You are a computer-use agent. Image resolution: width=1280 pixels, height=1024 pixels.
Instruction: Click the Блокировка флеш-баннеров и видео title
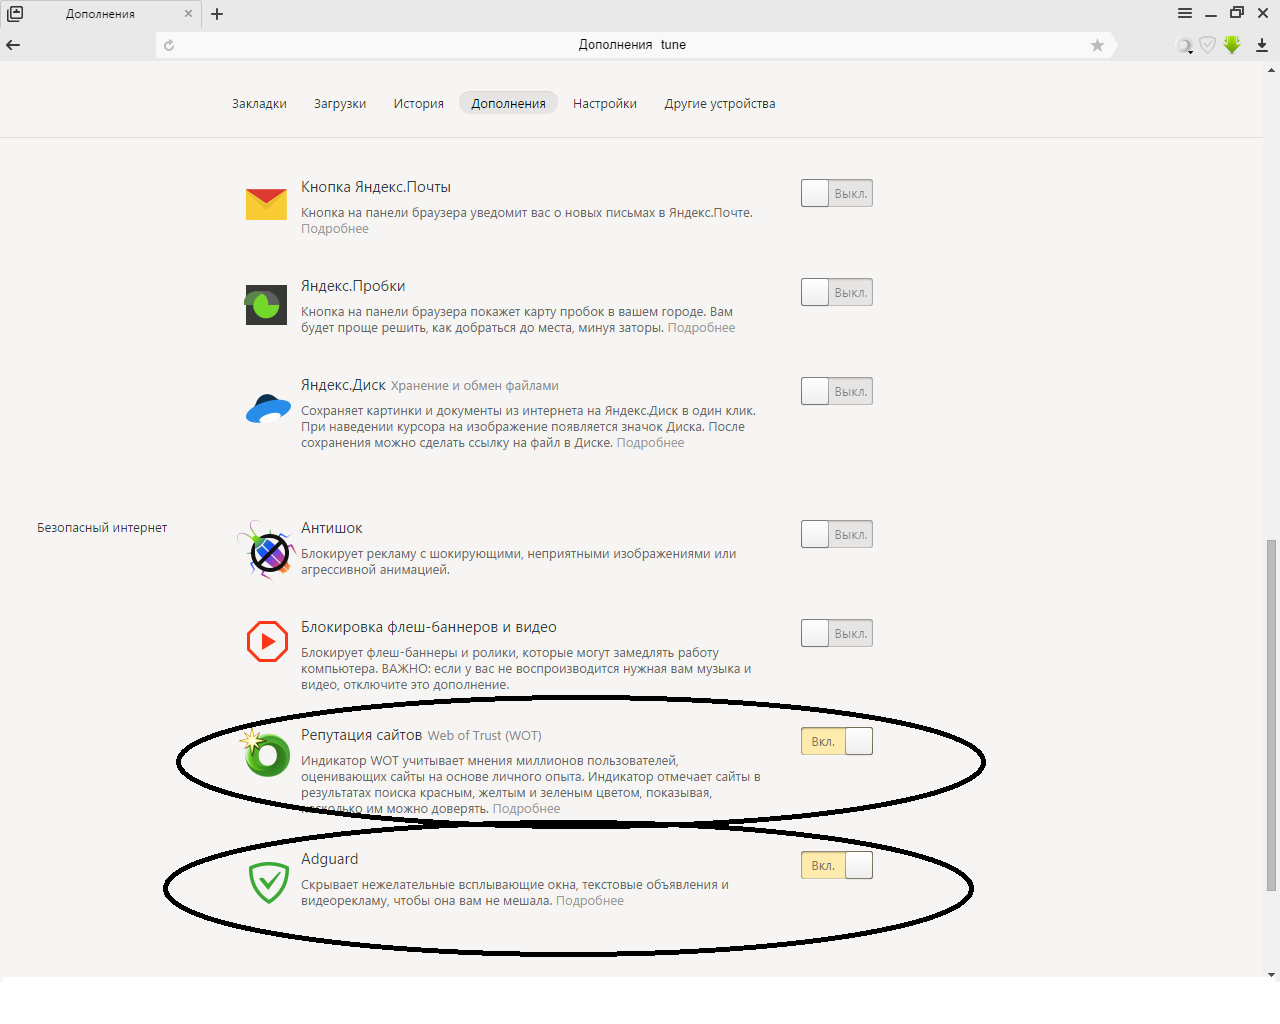[x=429, y=627]
